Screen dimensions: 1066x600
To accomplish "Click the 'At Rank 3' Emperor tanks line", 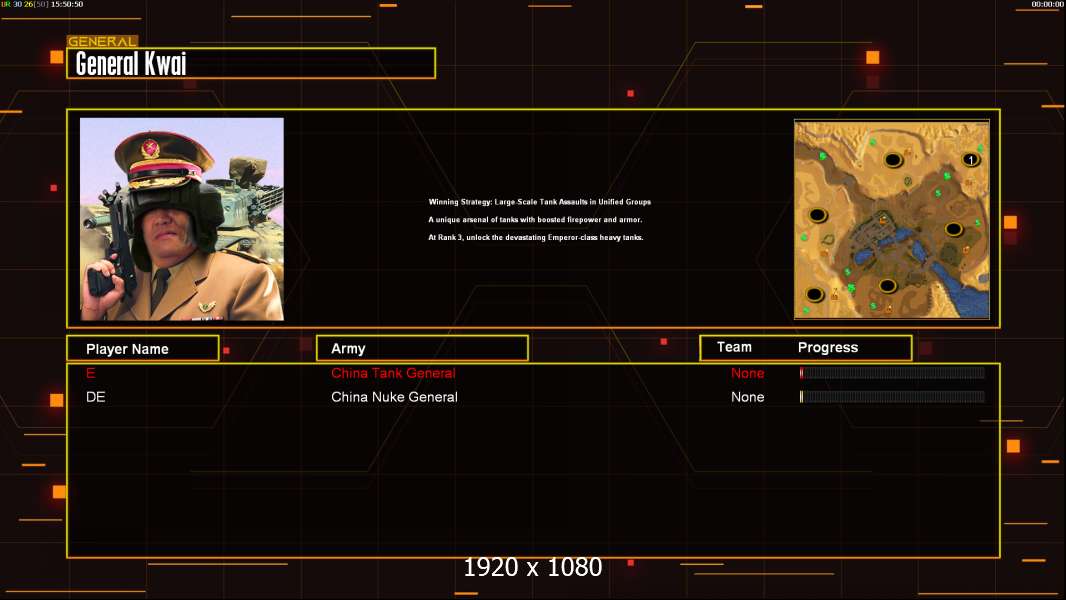I will pyautogui.click(x=536, y=237).
